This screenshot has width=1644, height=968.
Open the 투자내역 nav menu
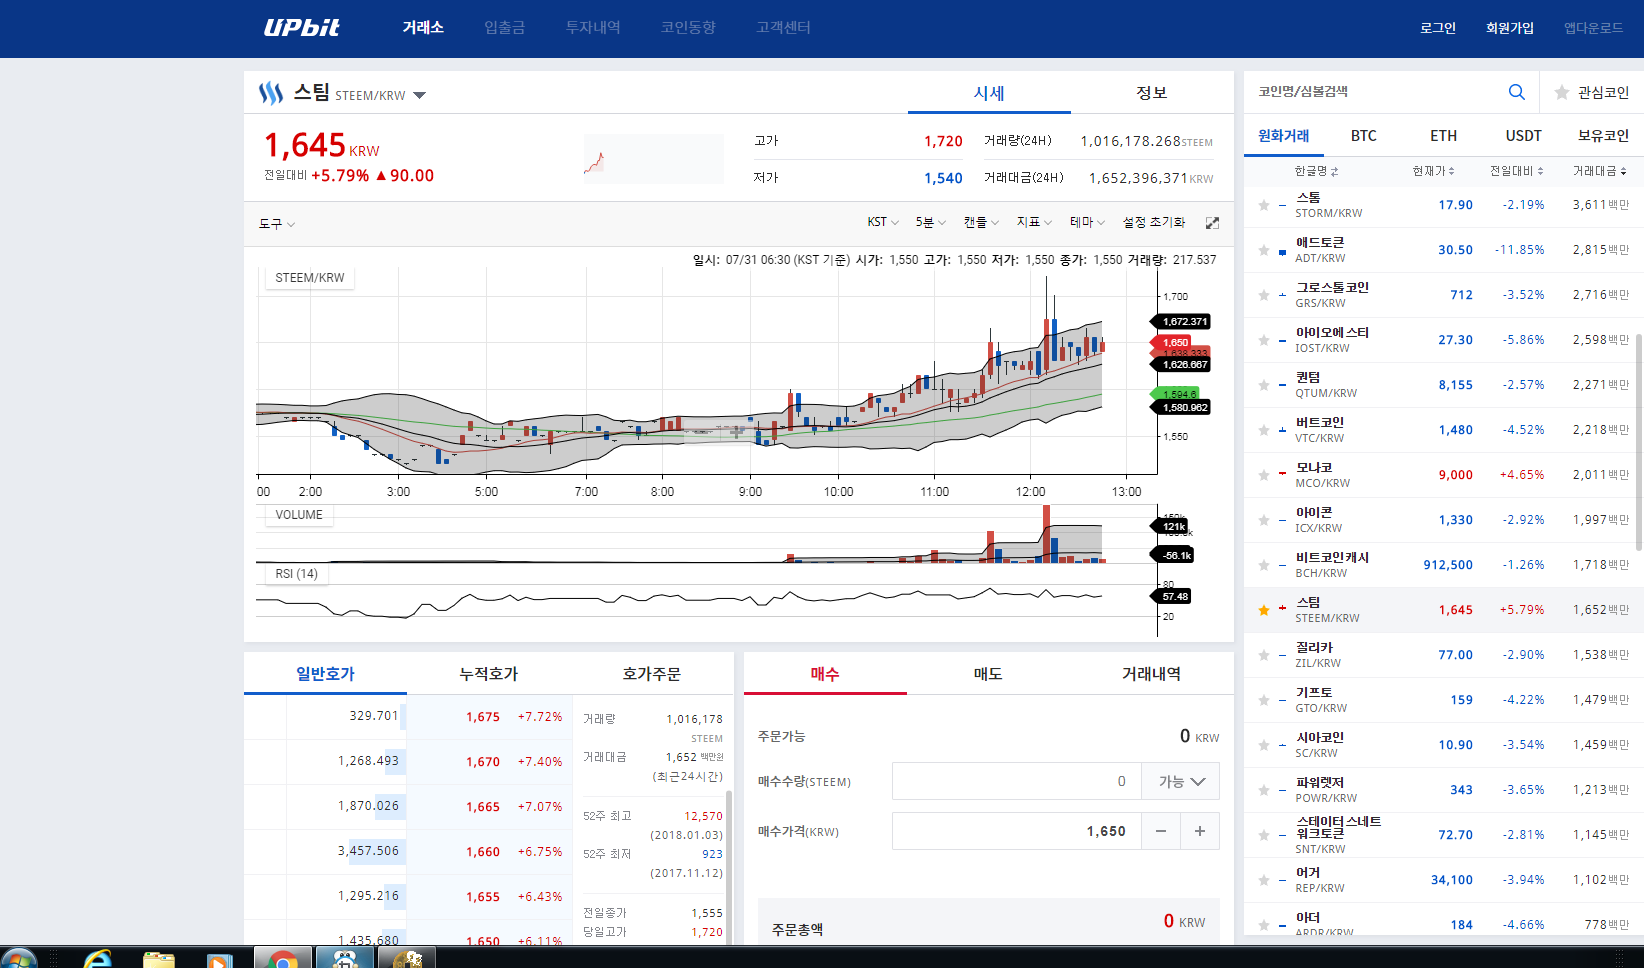(593, 28)
